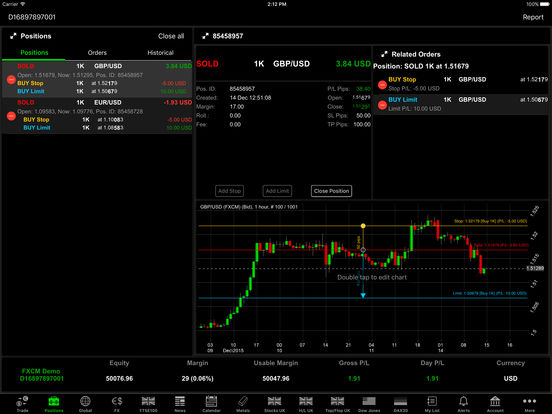Tap red minus icon for EUR/USD position
This screenshot has height=414, width=552.
pos(11,115)
